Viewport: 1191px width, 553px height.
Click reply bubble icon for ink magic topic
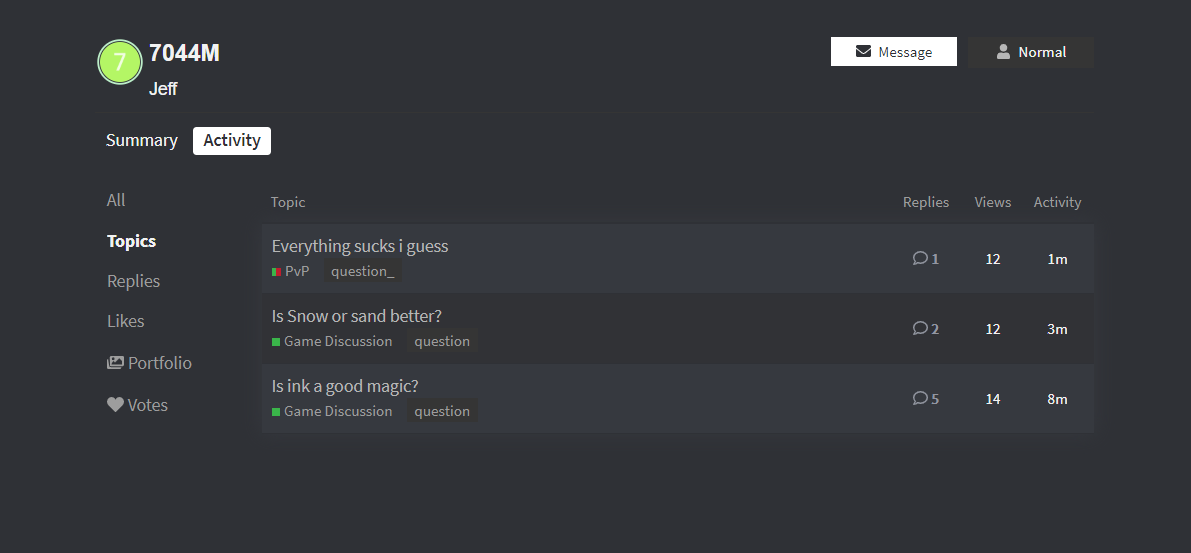(x=920, y=398)
